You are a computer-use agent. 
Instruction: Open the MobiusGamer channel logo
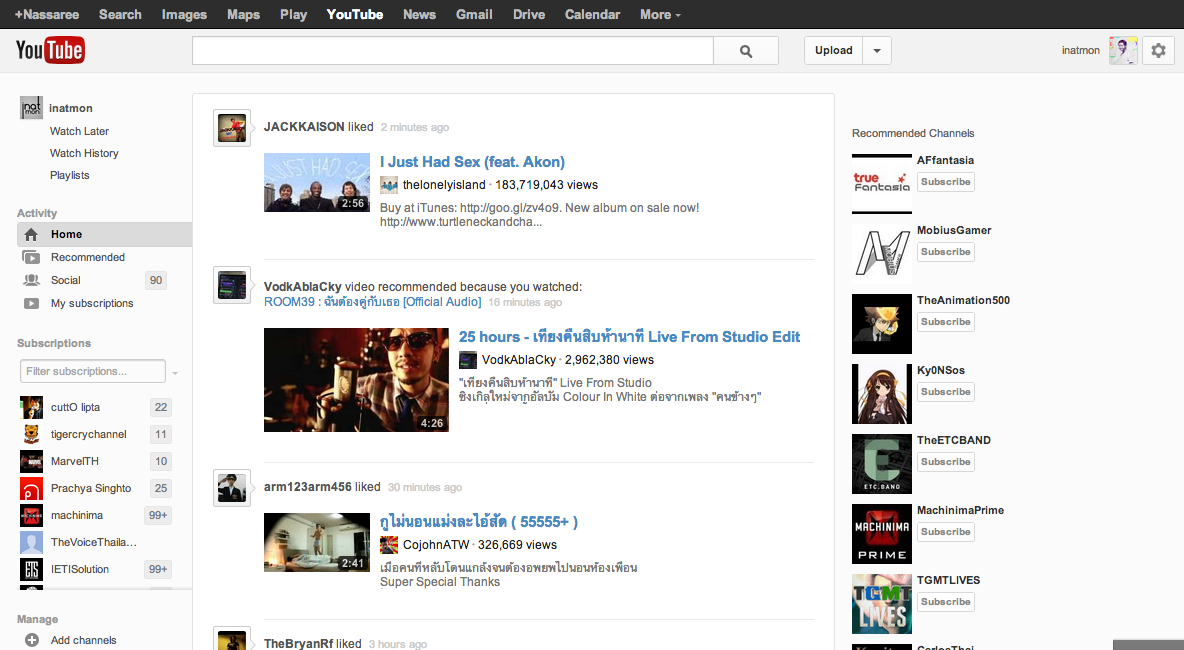tap(882, 254)
